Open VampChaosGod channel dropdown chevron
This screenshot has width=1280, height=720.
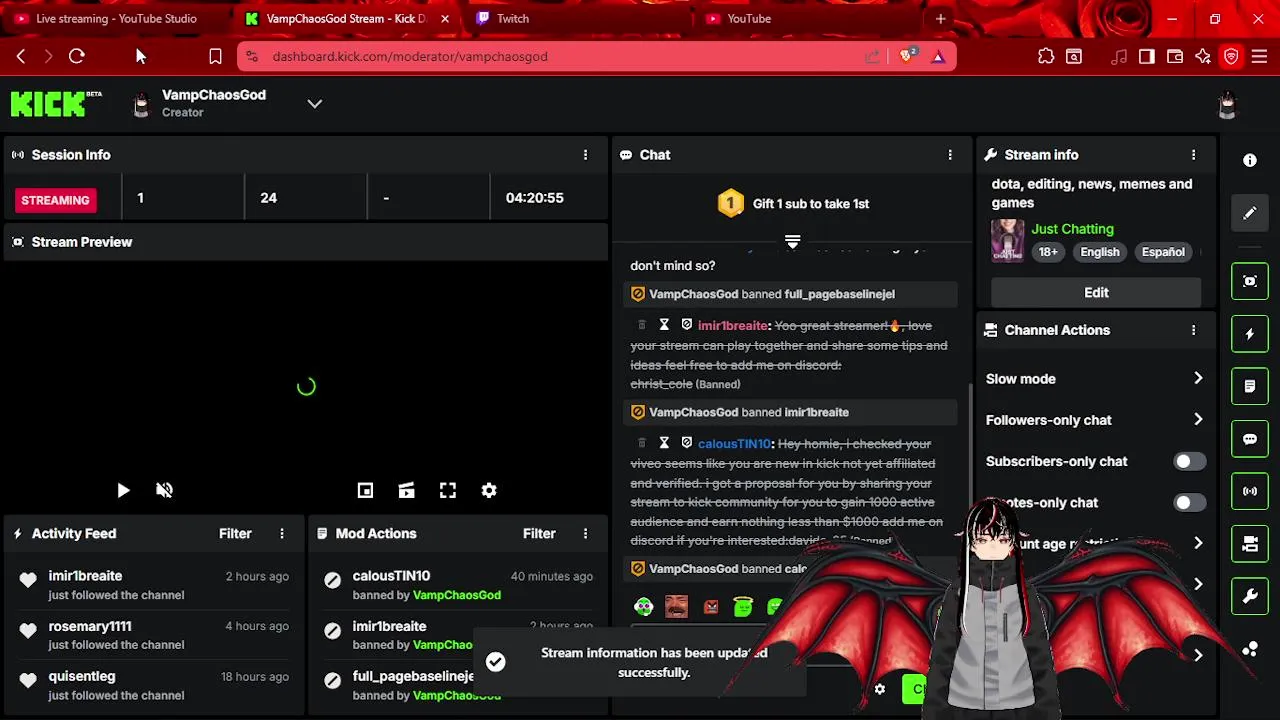pos(314,104)
